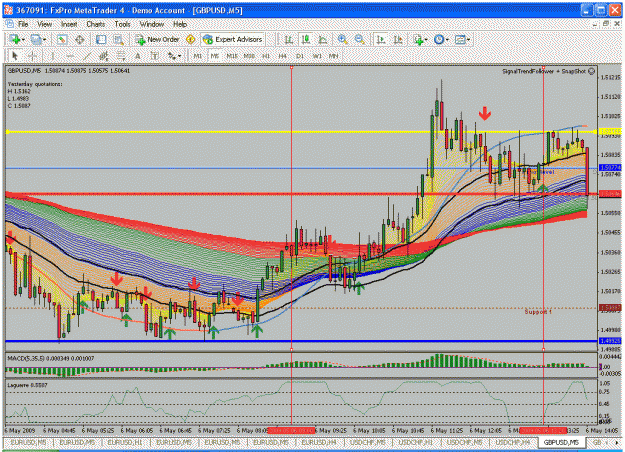Screen dimensions: 625x452
Task: Expand the Arrows tool dropdown arrow
Action: [x=180, y=56]
